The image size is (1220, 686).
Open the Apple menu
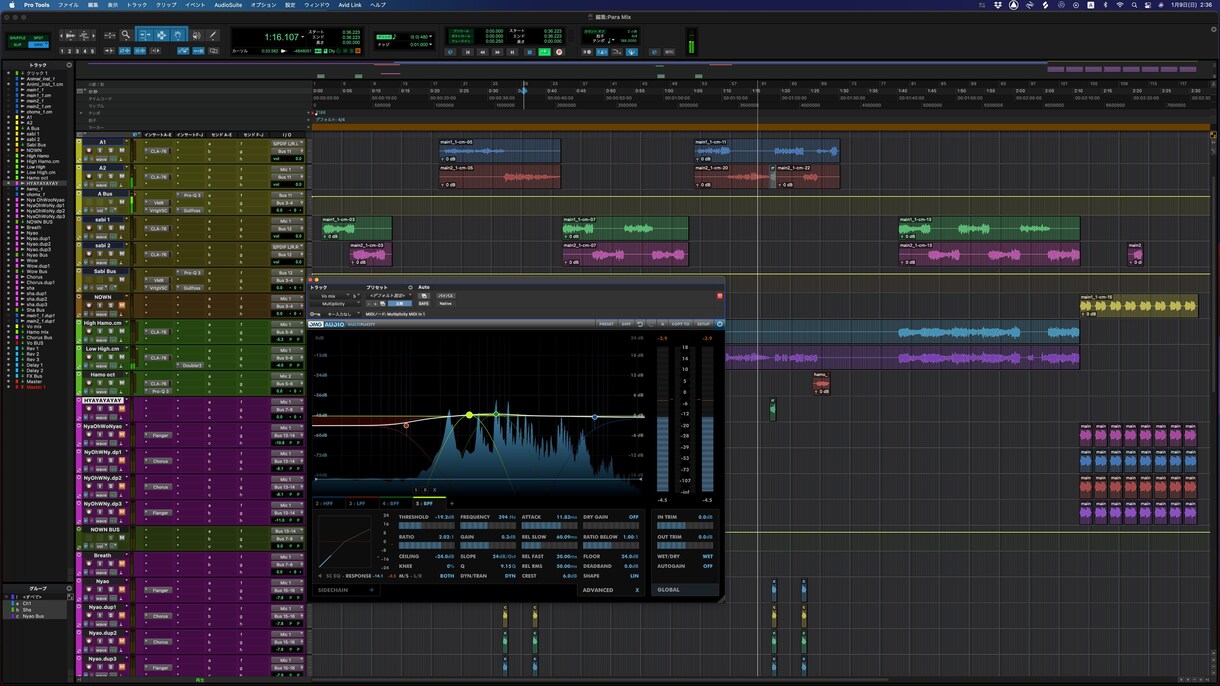[x=11, y=5]
